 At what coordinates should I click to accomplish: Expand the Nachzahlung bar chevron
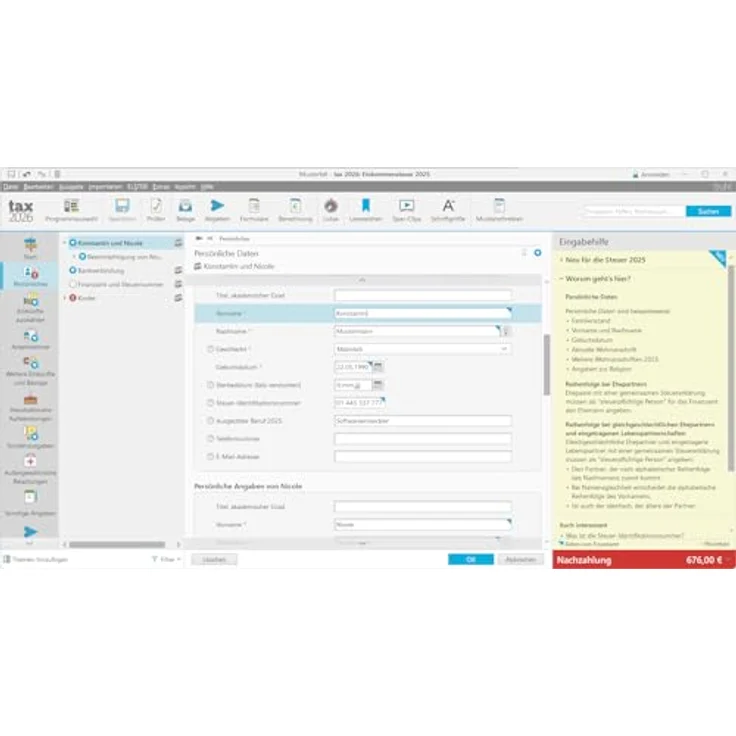[x=729, y=560]
